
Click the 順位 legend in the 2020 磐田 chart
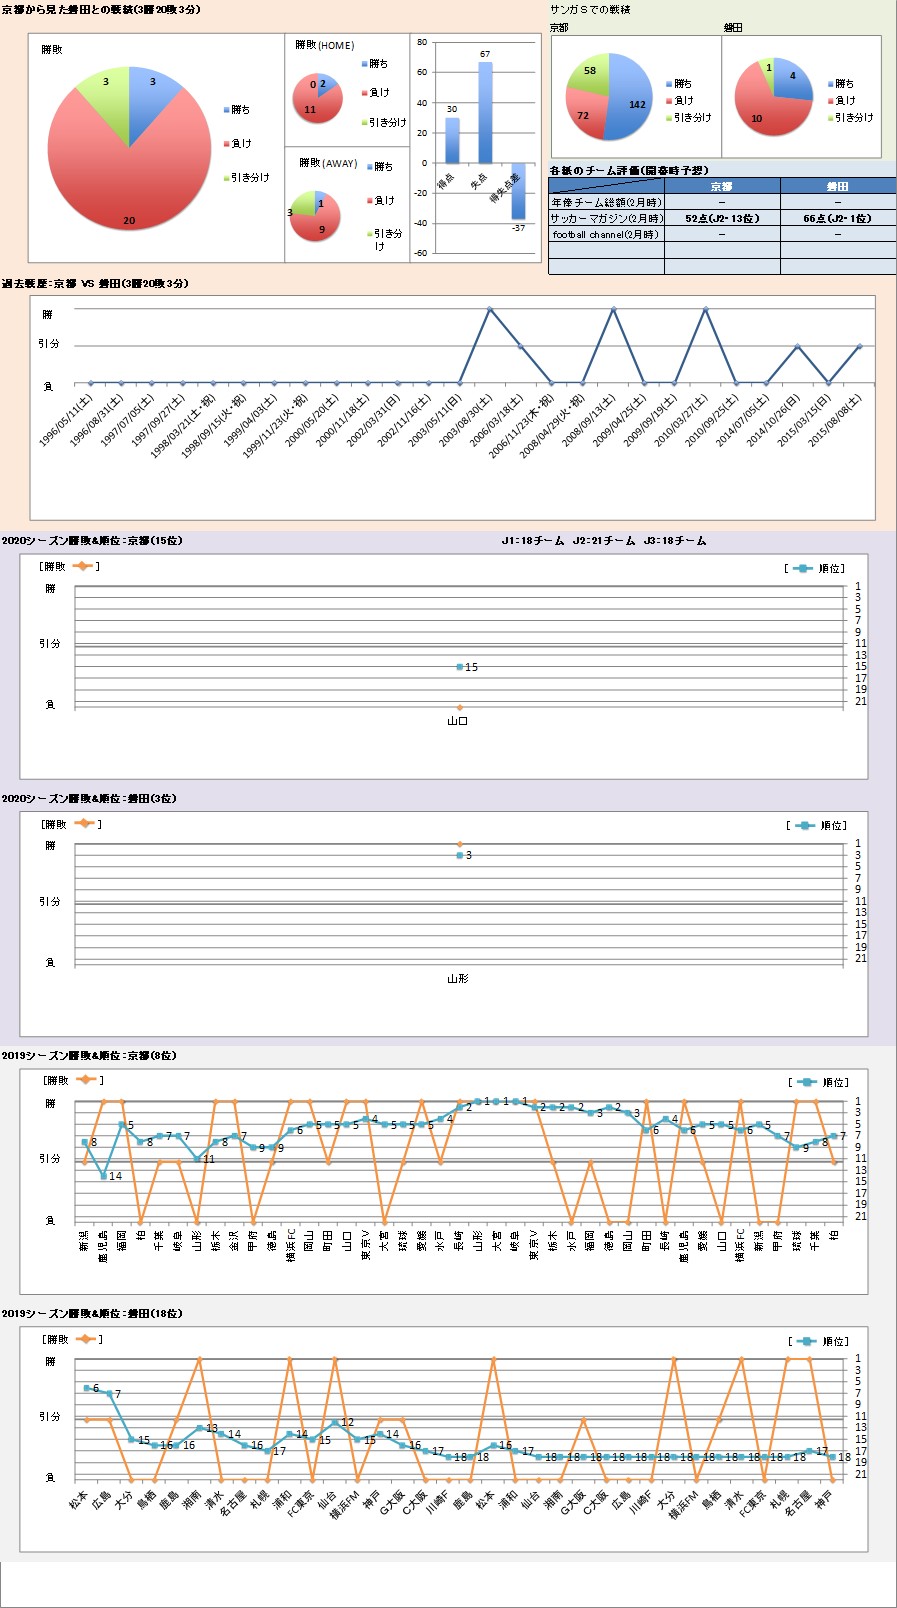[x=817, y=826]
